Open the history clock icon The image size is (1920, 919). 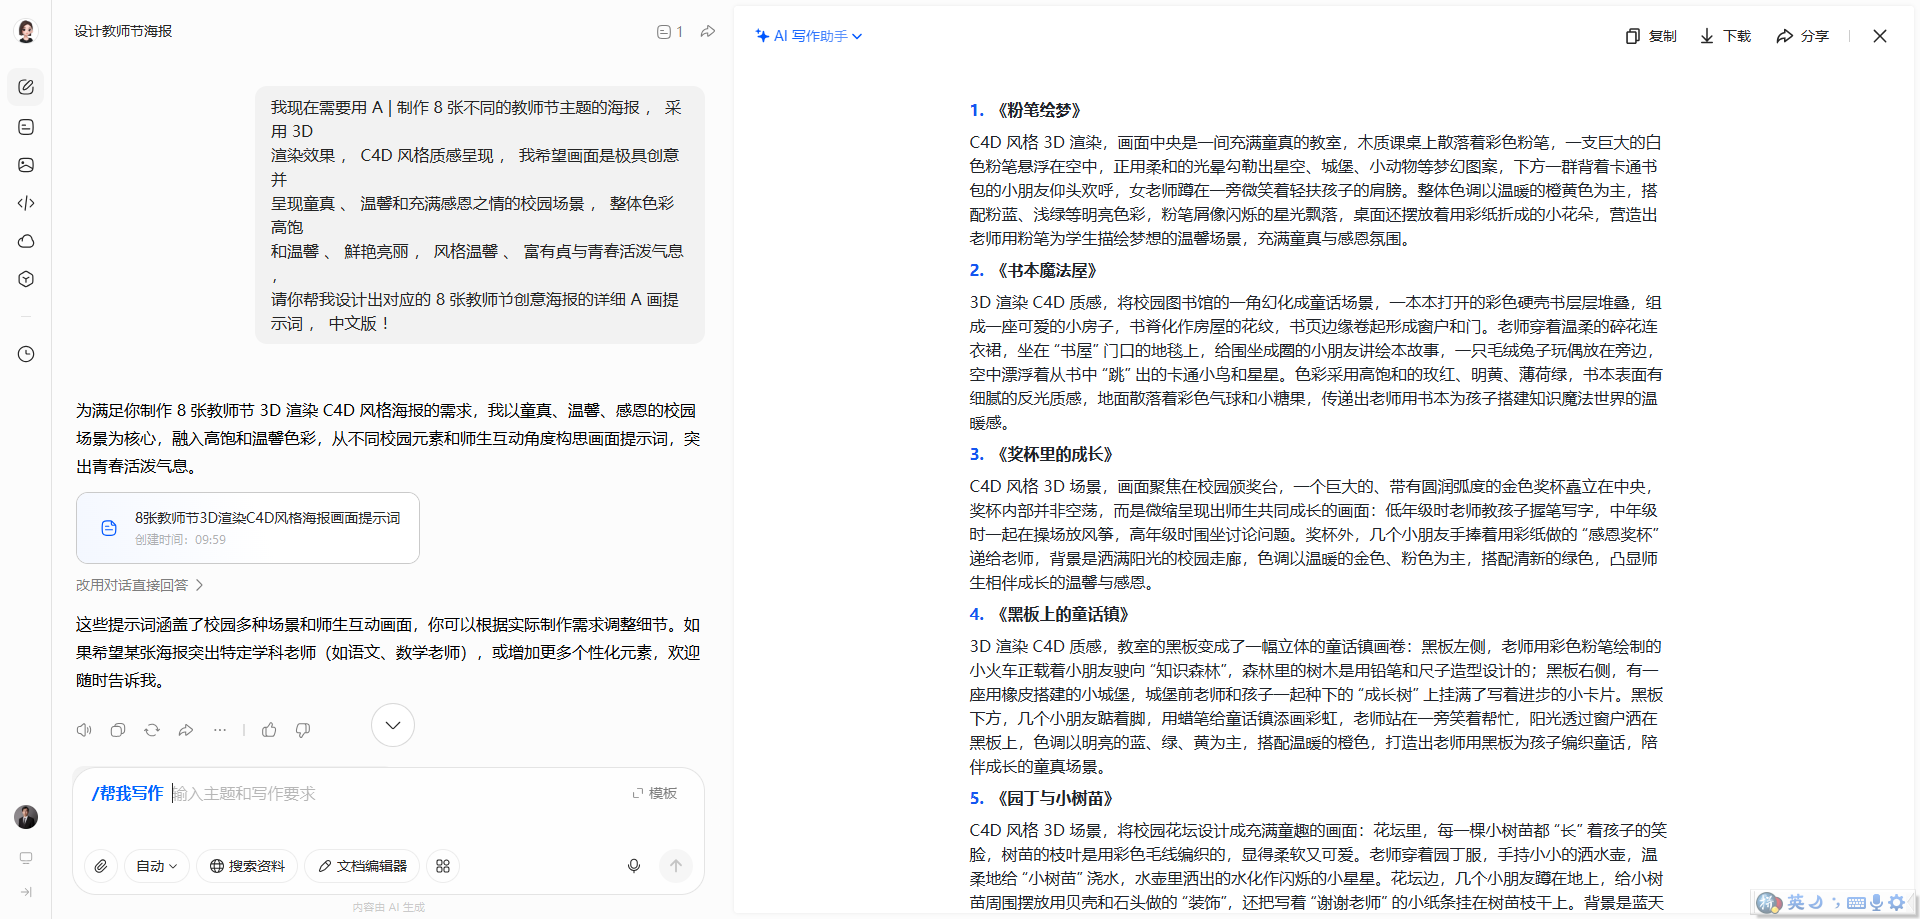point(26,354)
